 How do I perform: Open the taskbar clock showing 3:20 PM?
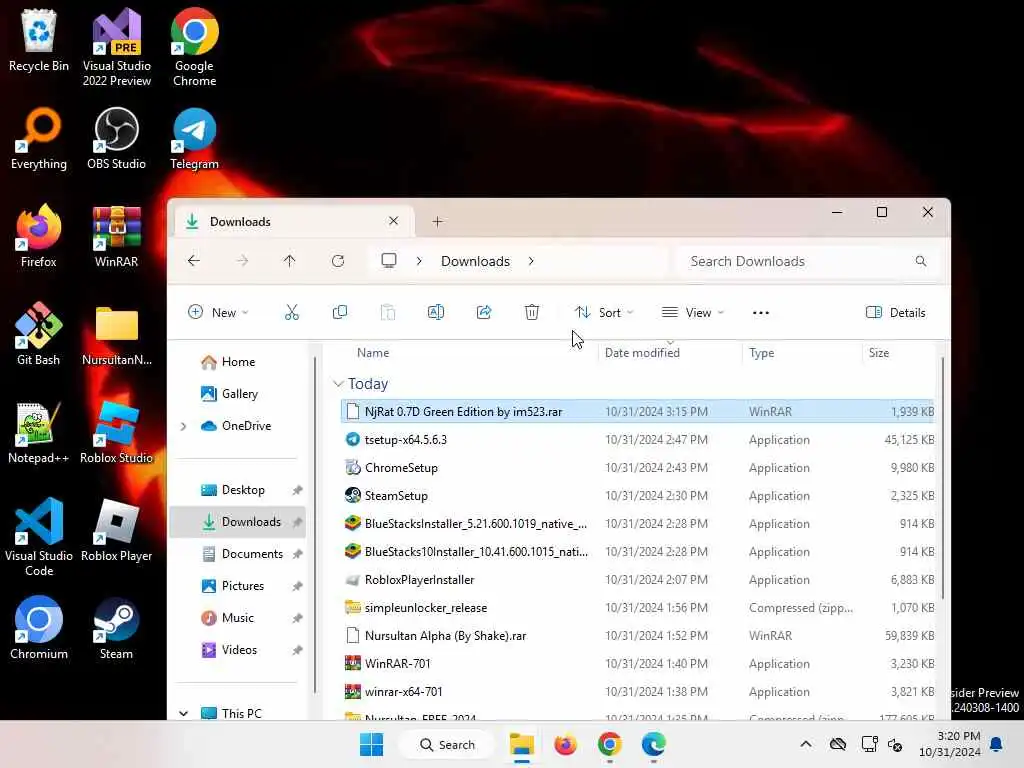point(950,744)
